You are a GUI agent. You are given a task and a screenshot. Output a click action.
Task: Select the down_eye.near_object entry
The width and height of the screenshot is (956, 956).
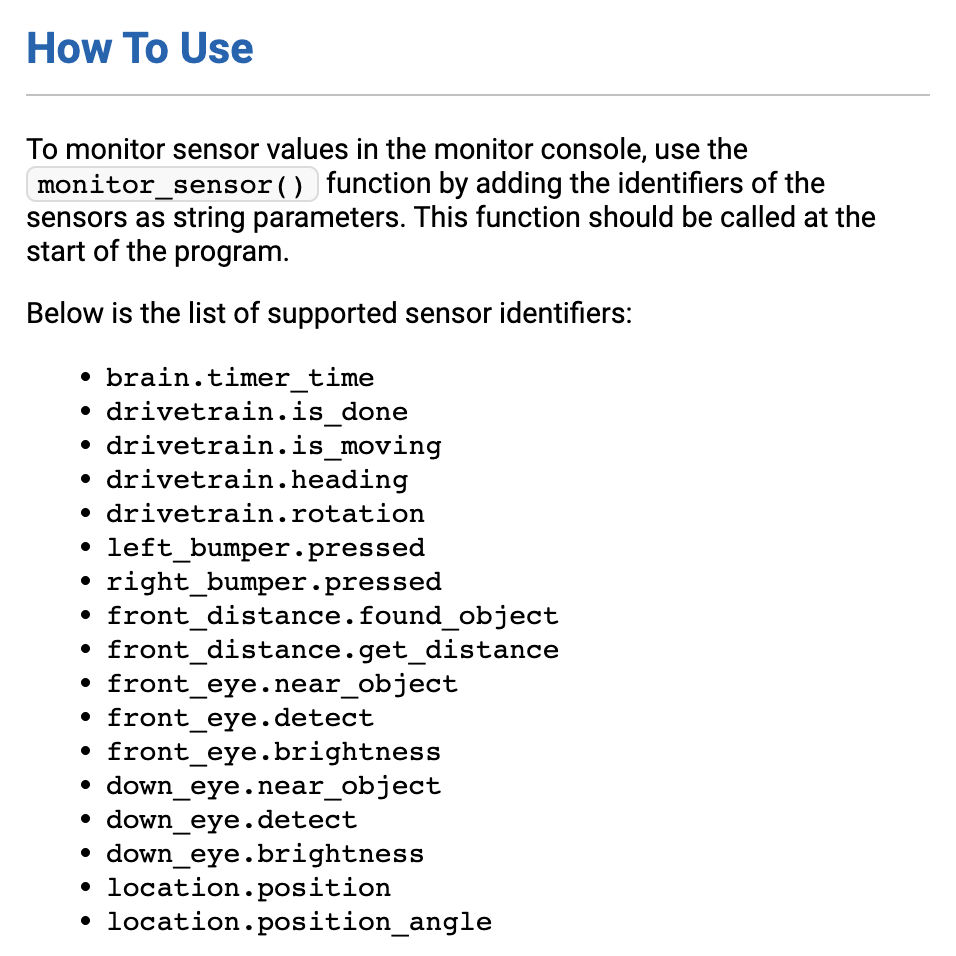(274, 786)
